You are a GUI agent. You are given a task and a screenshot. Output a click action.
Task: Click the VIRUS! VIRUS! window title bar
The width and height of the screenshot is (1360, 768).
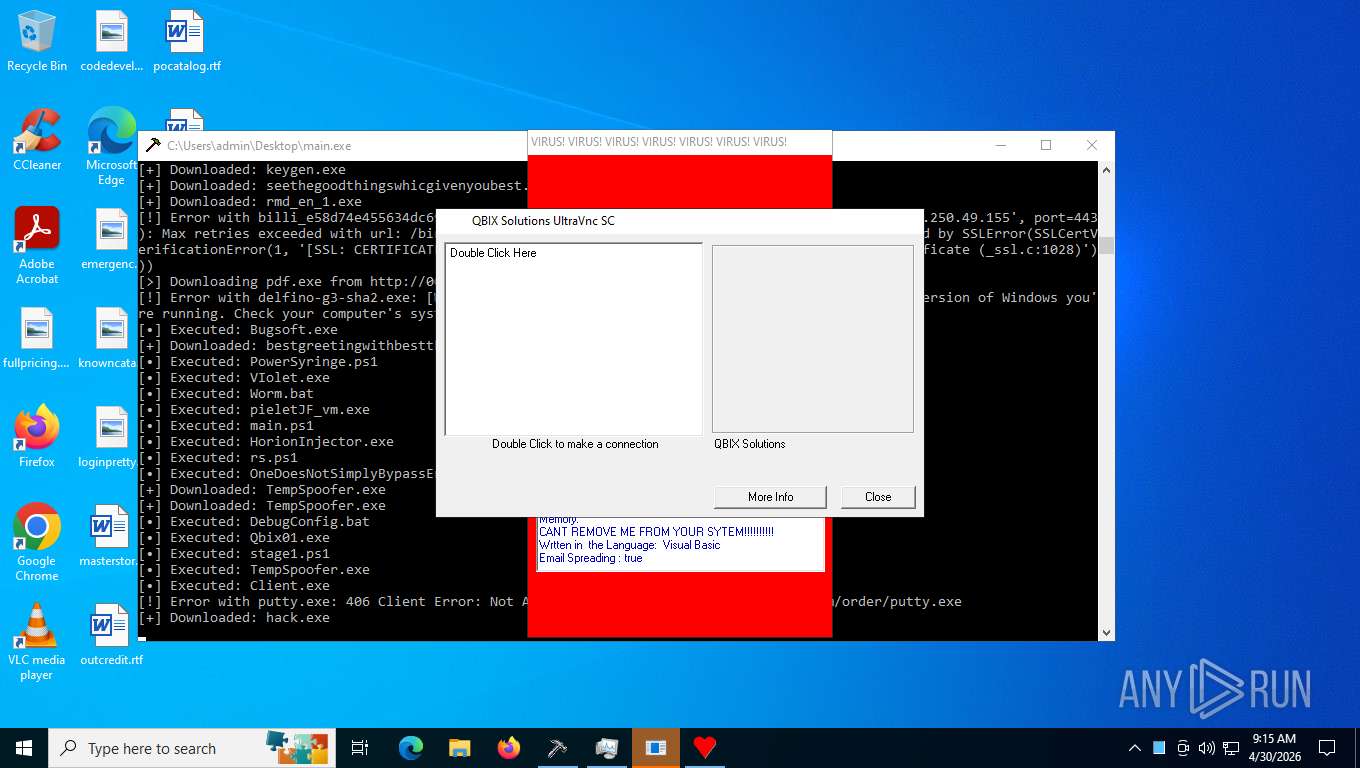click(x=679, y=142)
